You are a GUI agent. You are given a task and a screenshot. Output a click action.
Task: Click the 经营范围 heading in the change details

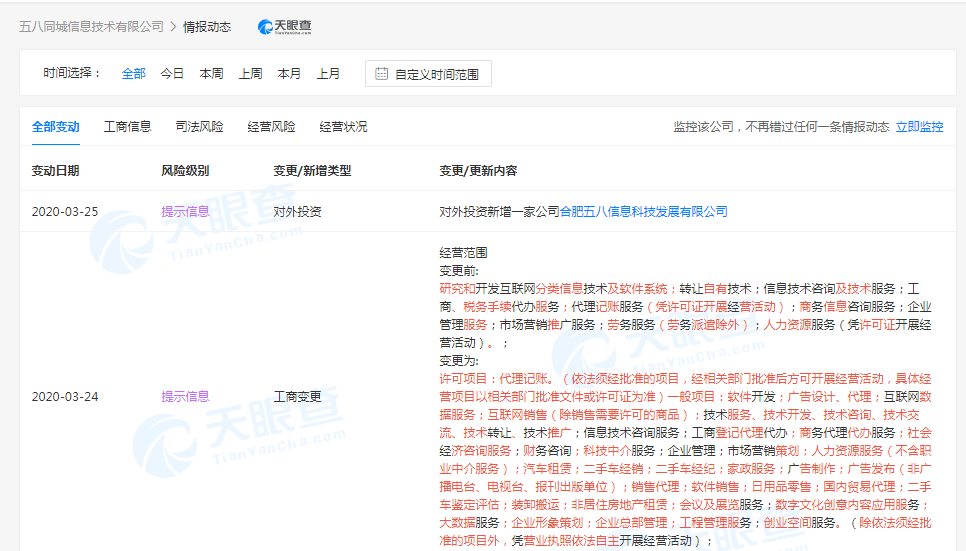click(463, 253)
